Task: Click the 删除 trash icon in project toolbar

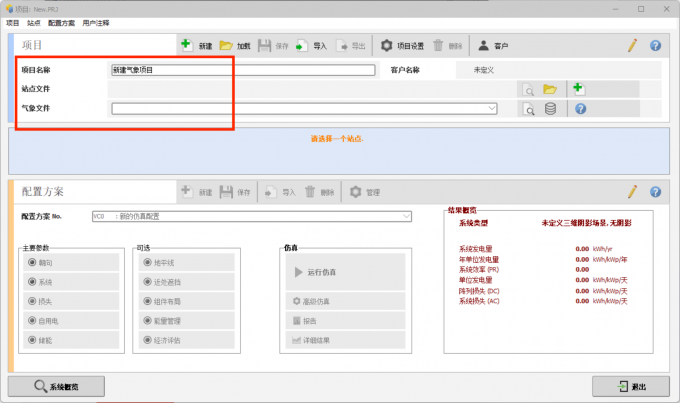Action: point(438,45)
